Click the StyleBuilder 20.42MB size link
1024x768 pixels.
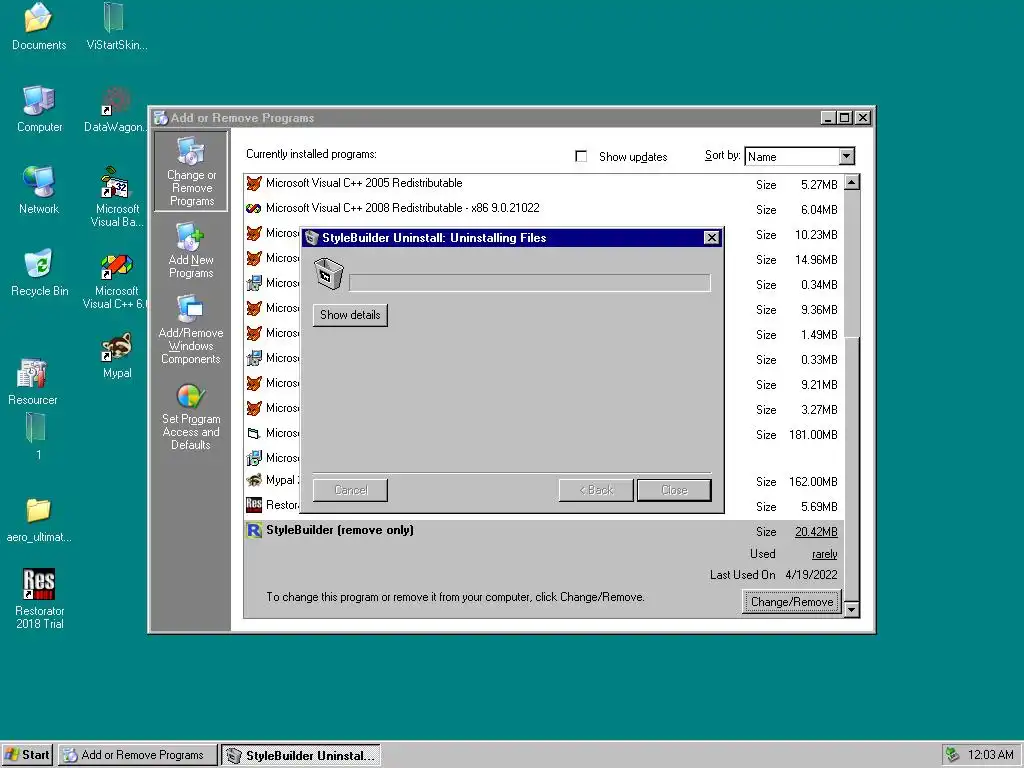pos(816,532)
